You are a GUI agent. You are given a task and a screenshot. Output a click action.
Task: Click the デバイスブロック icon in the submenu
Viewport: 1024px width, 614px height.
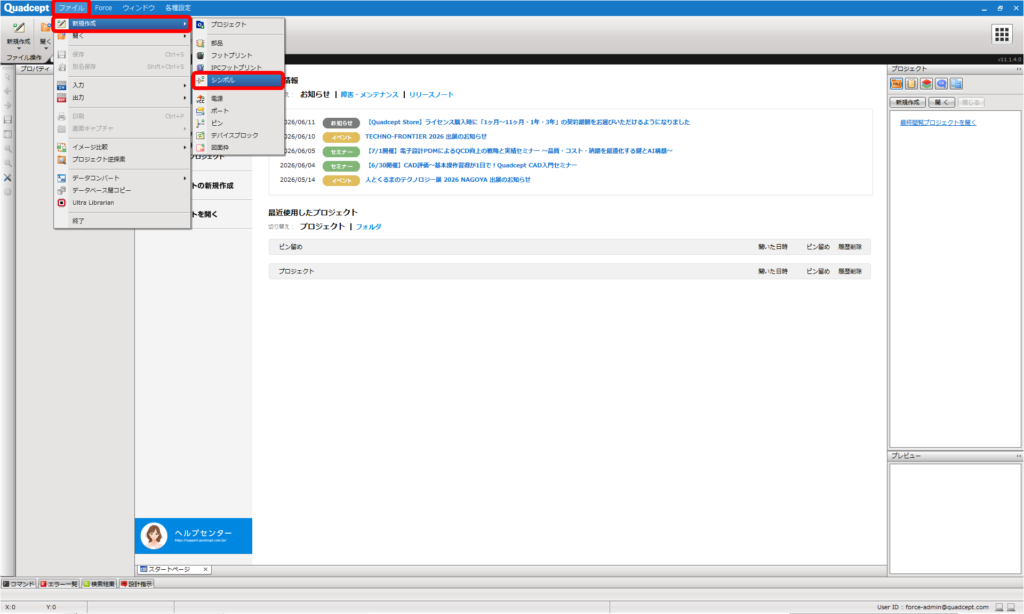point(200,135)
